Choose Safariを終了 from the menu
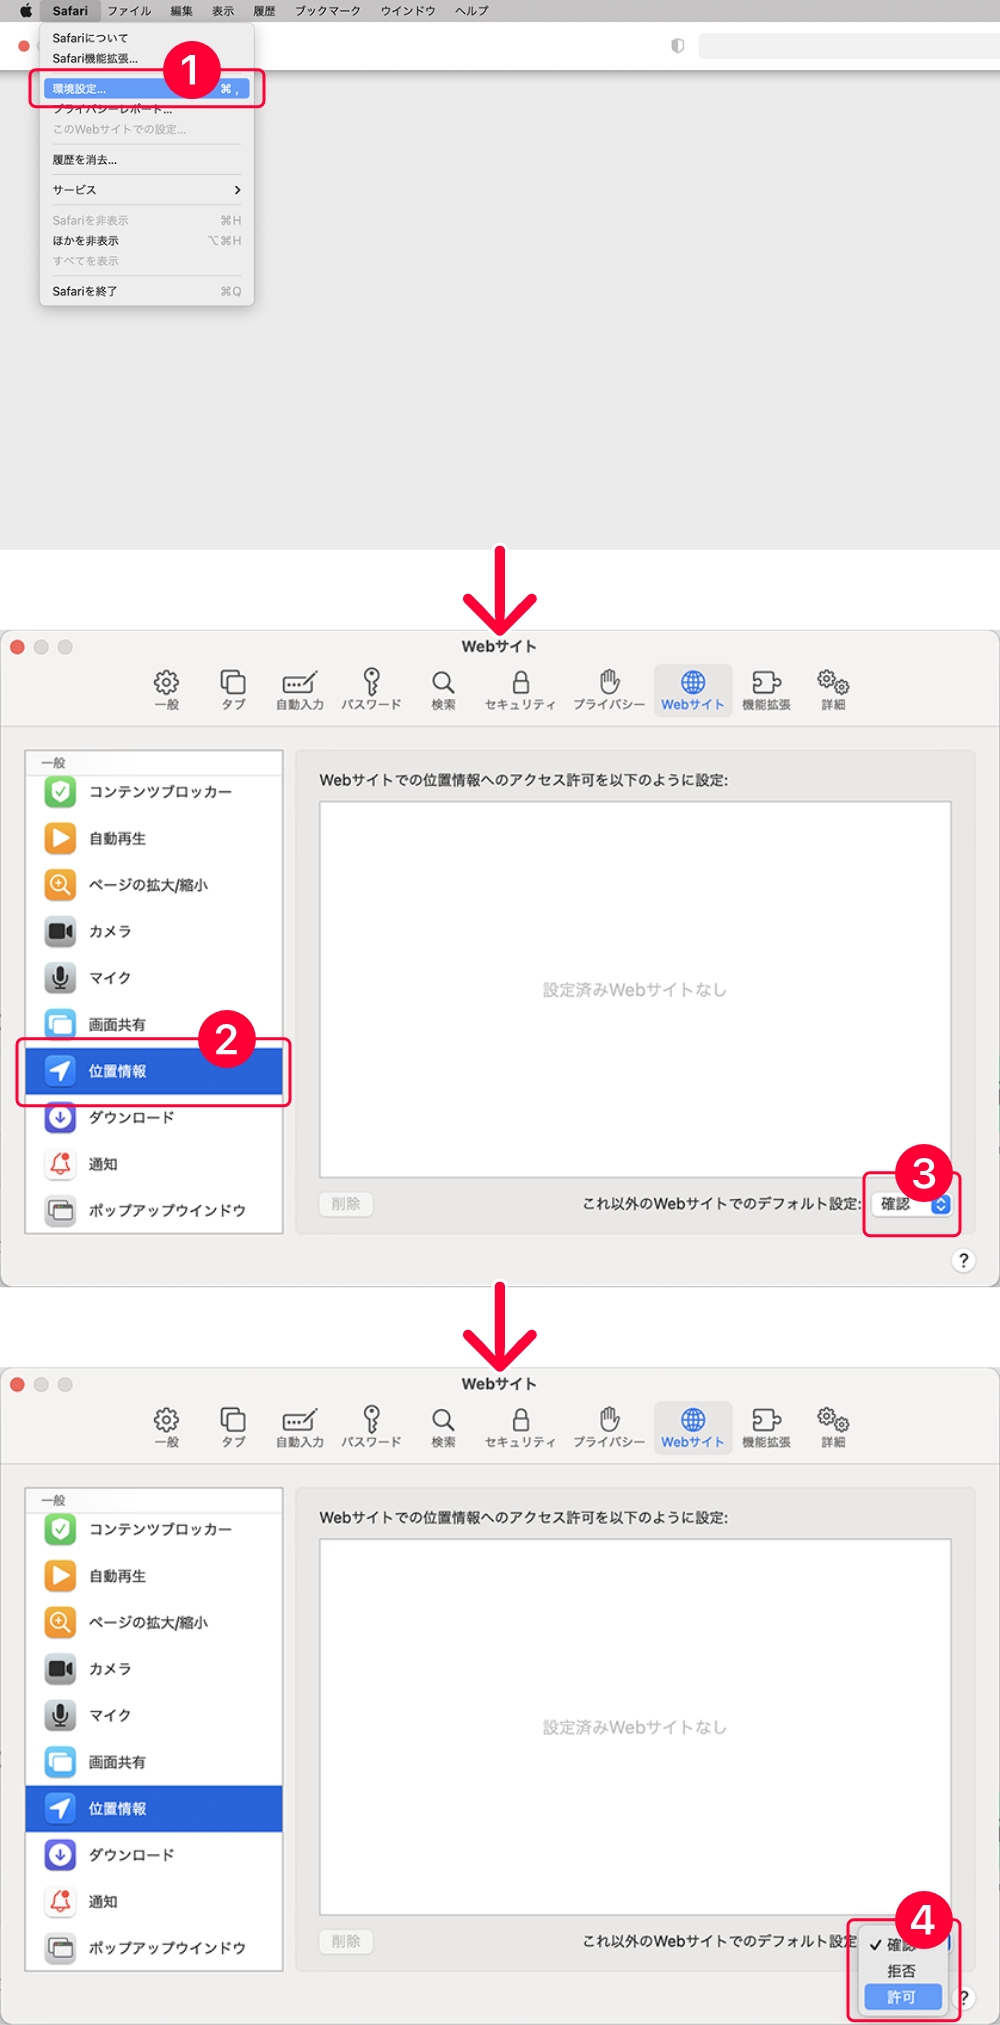This screenshot has width=1000, height=2025. (146, 292)
